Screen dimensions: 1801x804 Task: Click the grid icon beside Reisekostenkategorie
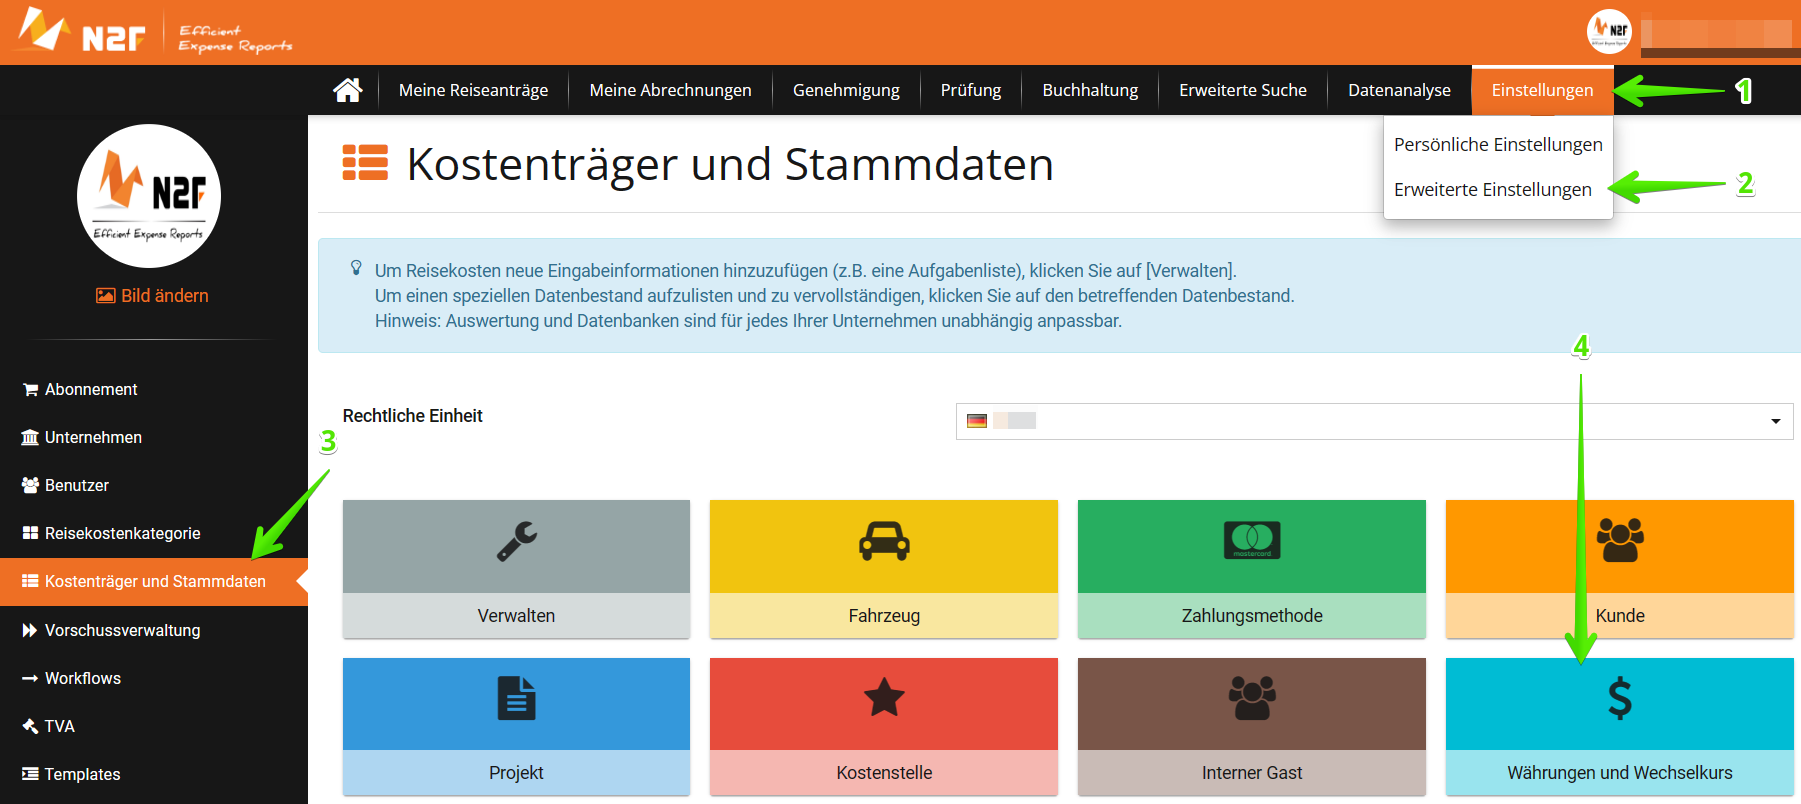(x=30, y=533)
